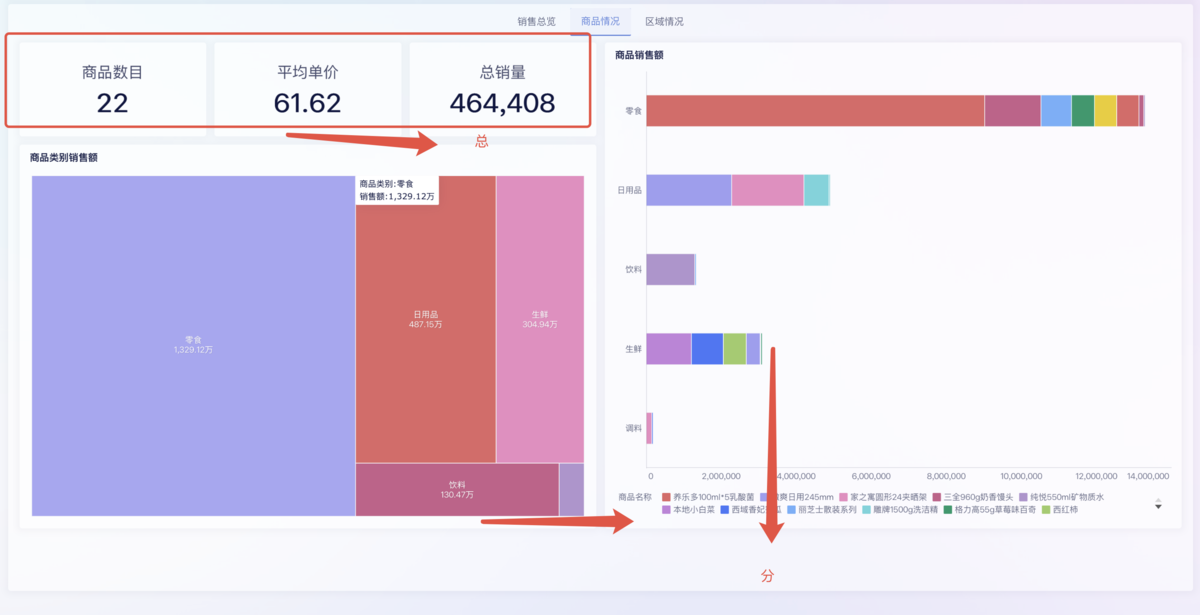Go to the 区域情况 tab
1200x615 pixels.
pyautogui.click(x=664, y=21)
